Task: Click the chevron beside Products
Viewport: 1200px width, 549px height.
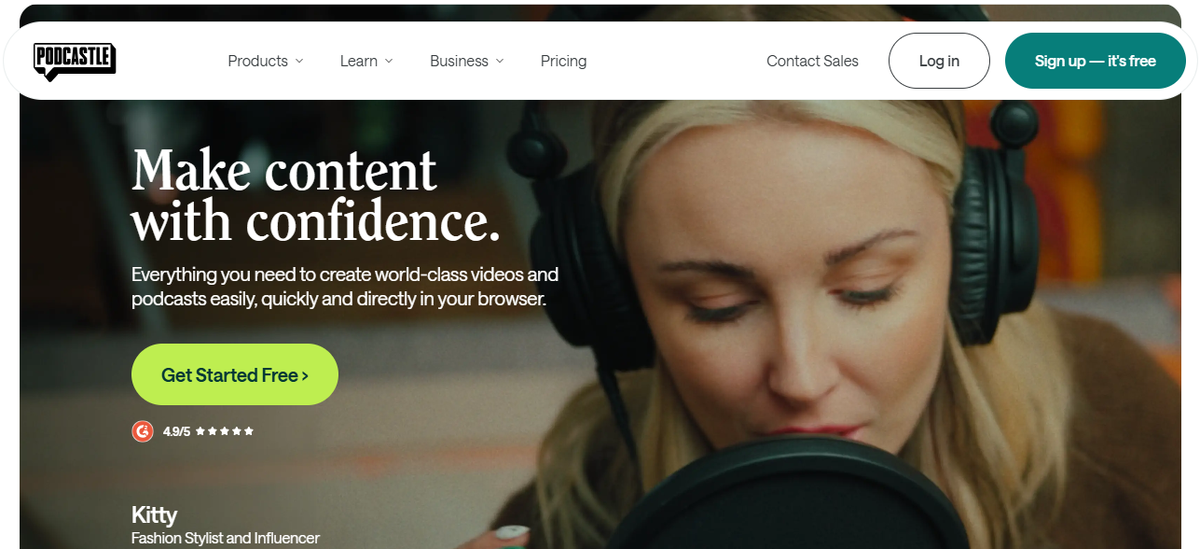Action: [x=298, y=61]
